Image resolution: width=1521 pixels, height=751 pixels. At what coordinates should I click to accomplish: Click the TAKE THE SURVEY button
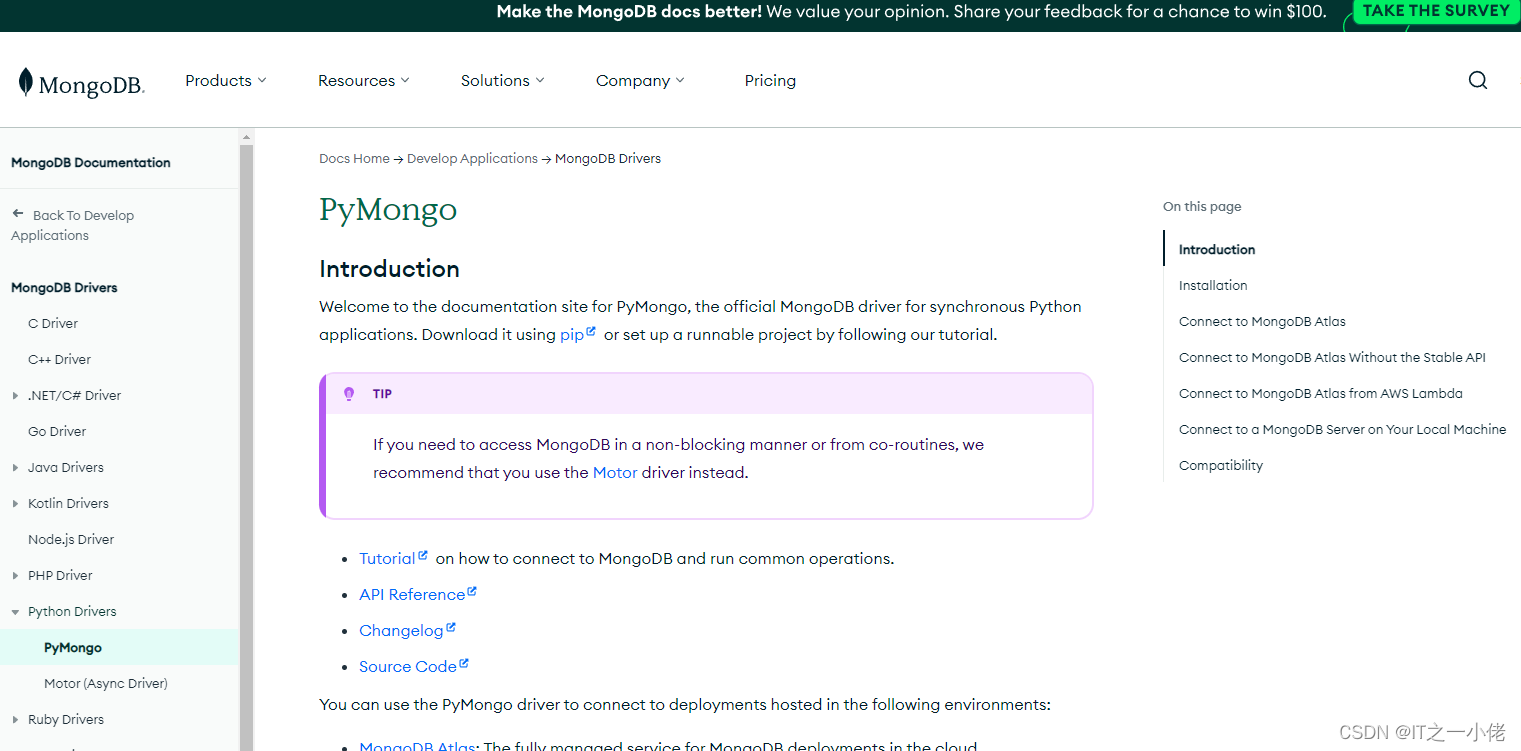tap(1436, 11)
